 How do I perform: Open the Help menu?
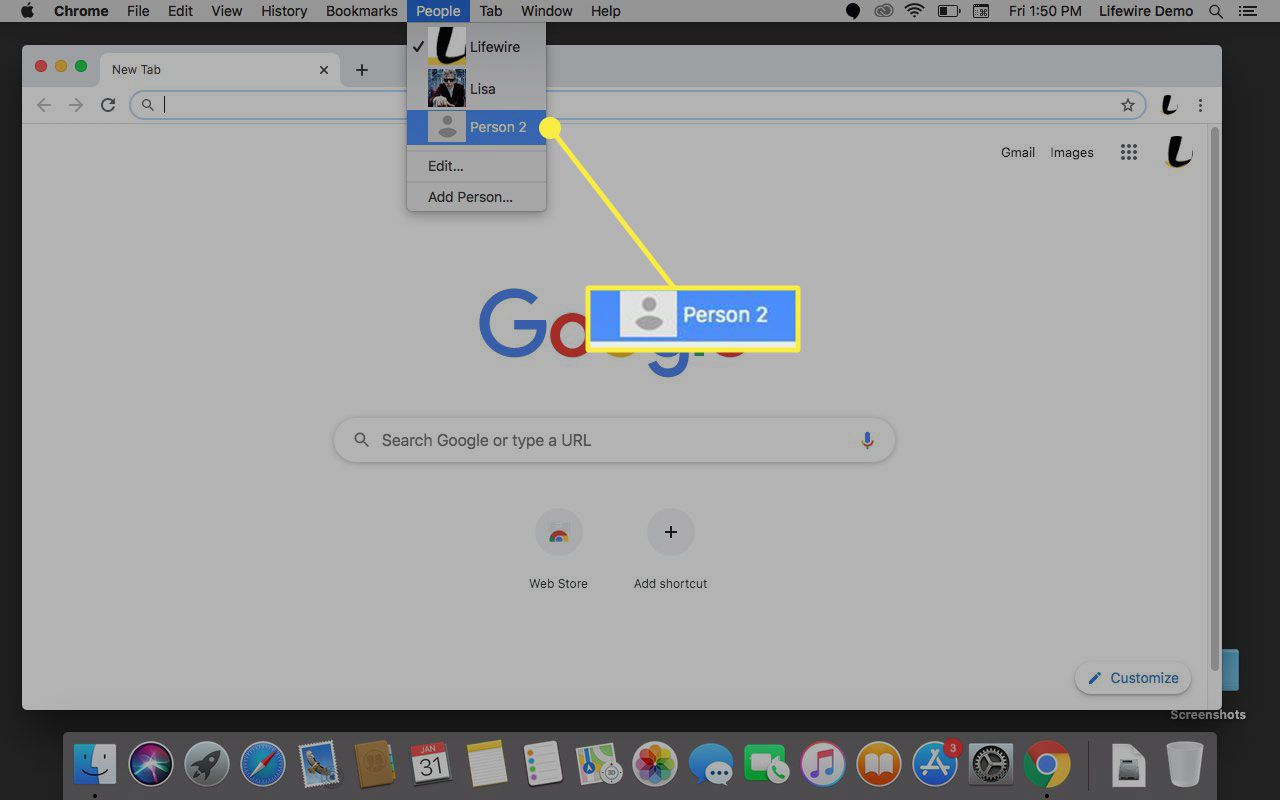(x=606, y=11)
